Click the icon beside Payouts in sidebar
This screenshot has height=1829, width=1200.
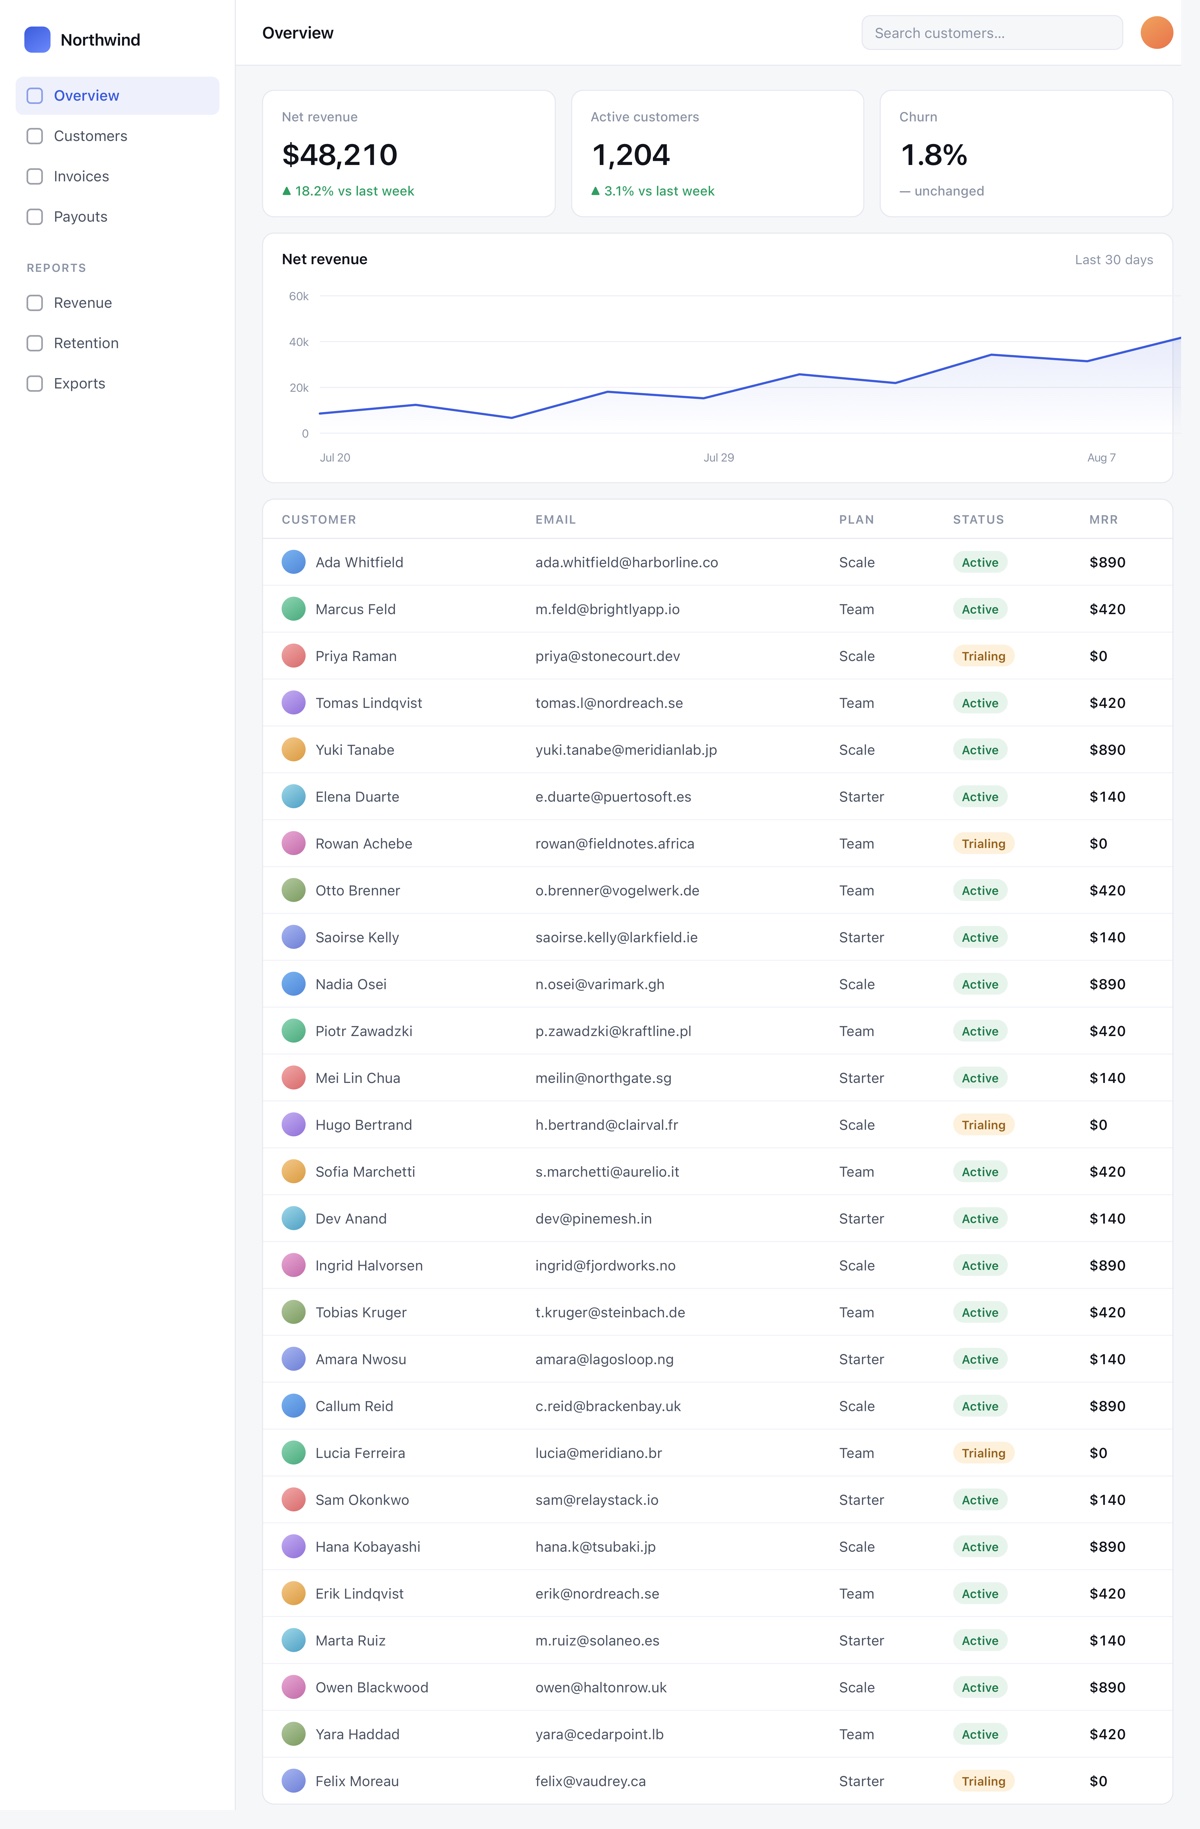pos(35,217)
